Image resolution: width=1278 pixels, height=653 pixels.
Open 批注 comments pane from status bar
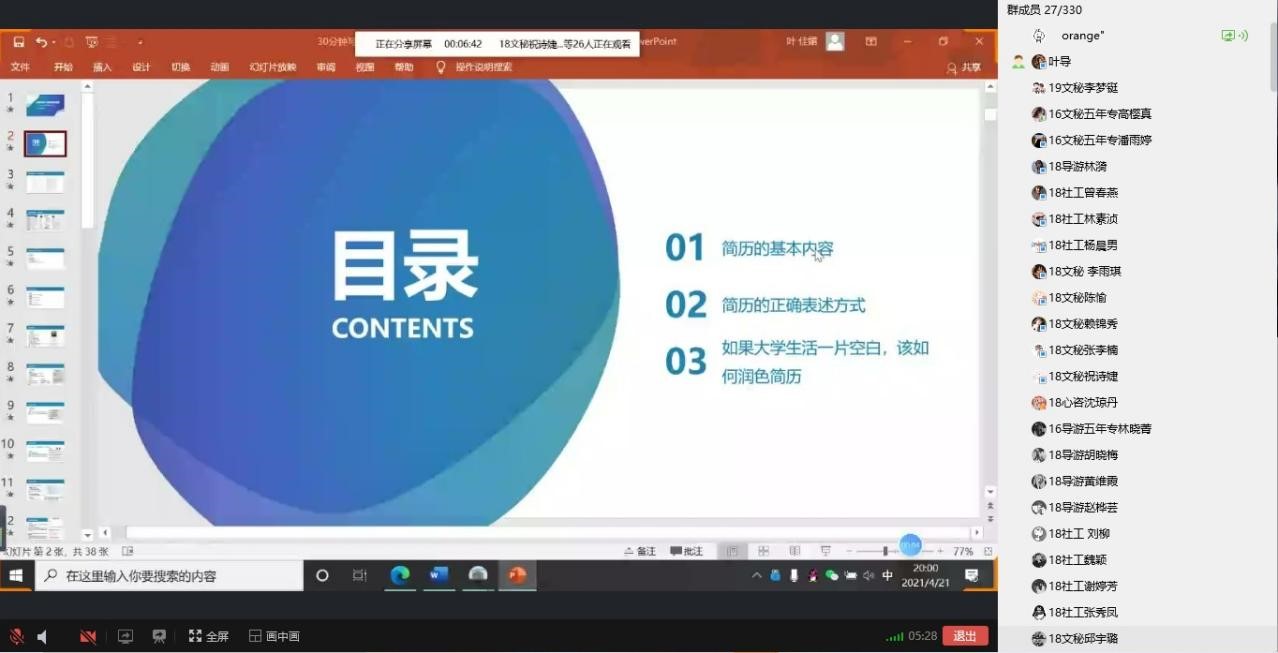click(x=686, y=551)
